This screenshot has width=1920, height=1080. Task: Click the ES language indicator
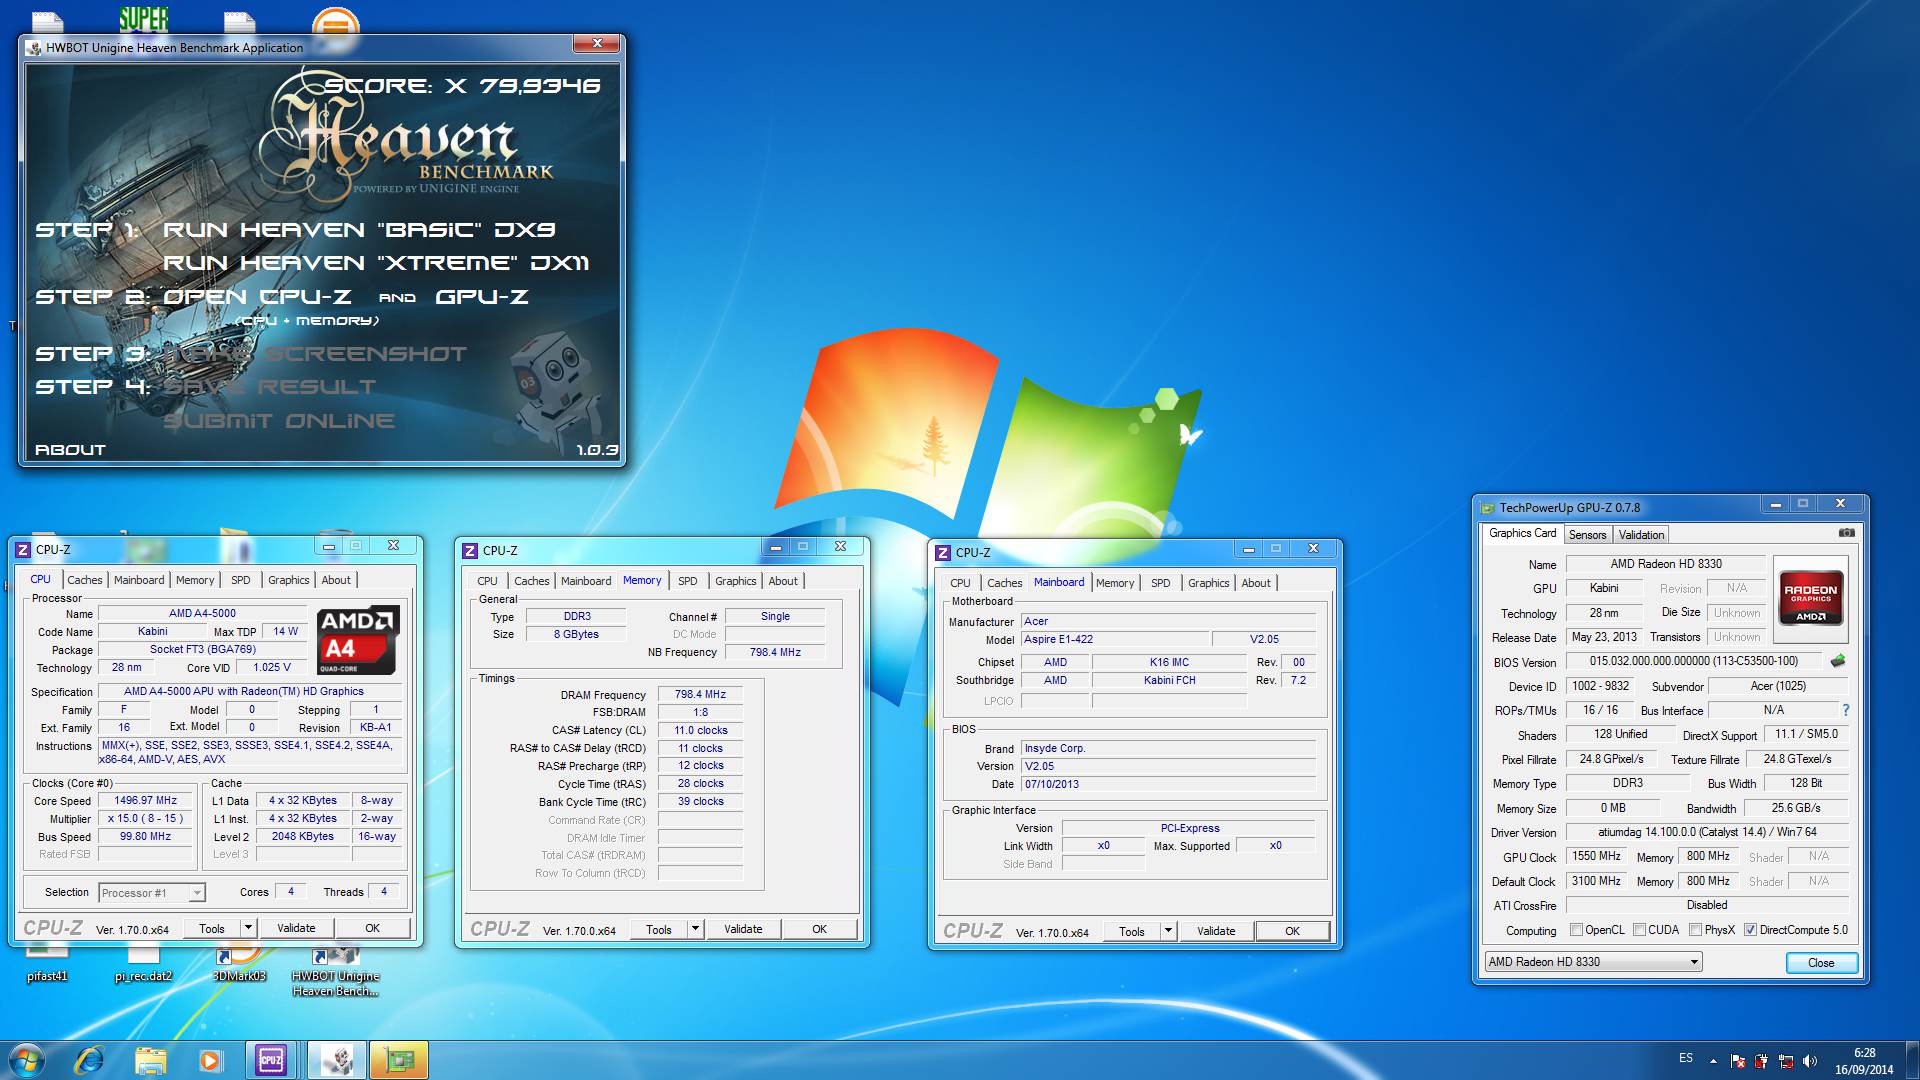click(x=1686, y=1058)
